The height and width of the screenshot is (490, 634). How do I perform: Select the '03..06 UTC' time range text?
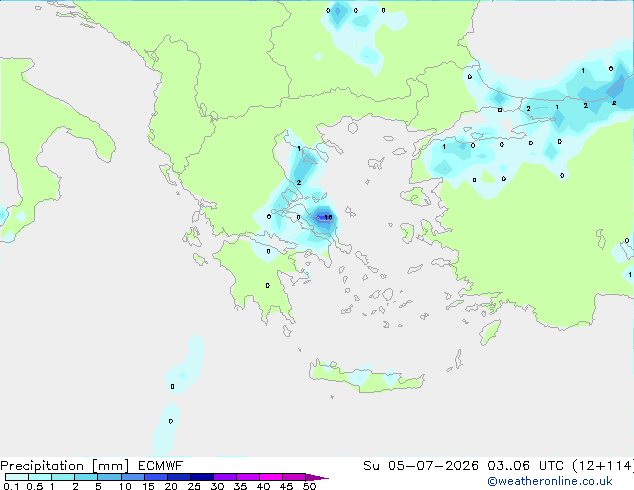[525, 466]
